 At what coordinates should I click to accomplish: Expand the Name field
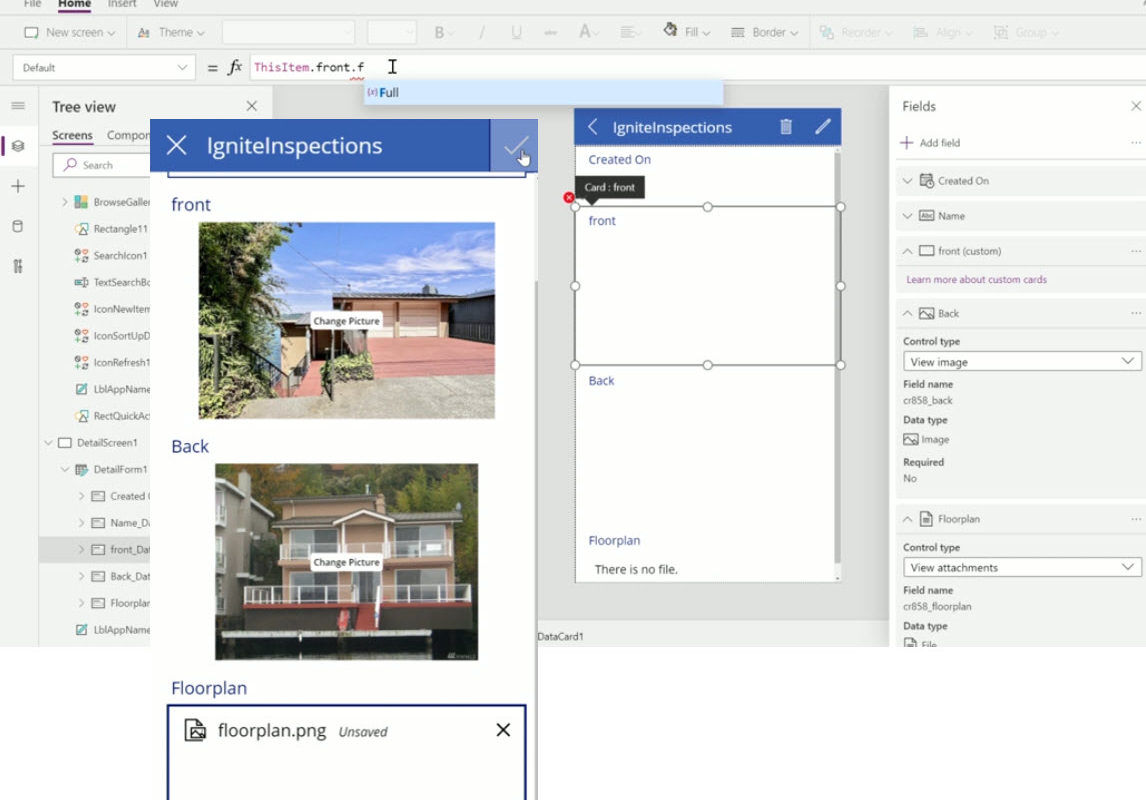tap(907, 216)
